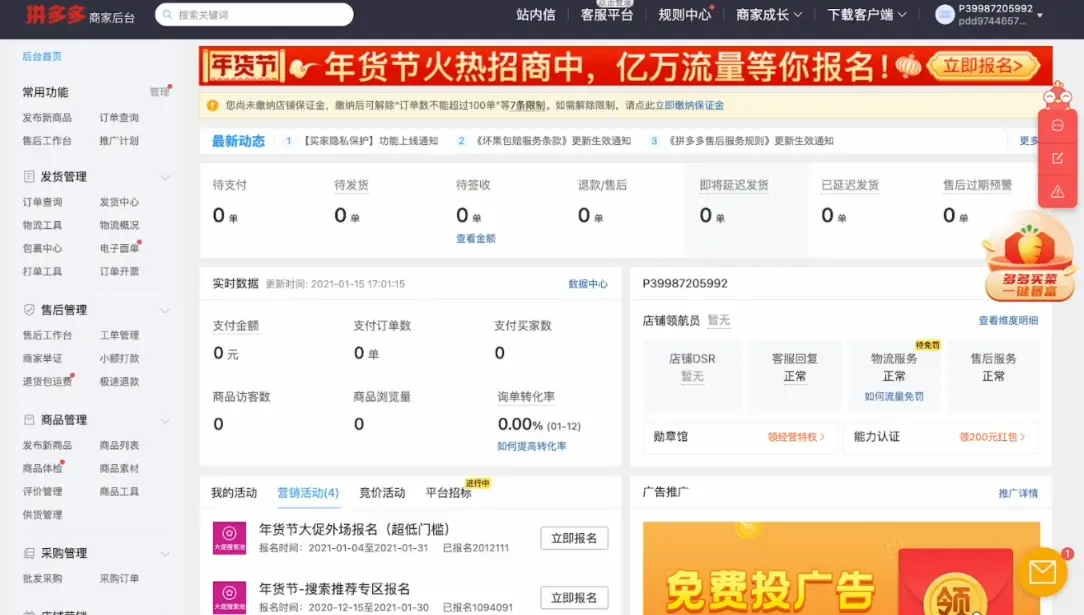Screen dimensions: 1084x615
Task: Open 规则中心 in top navigation
Action: point(684,15)
